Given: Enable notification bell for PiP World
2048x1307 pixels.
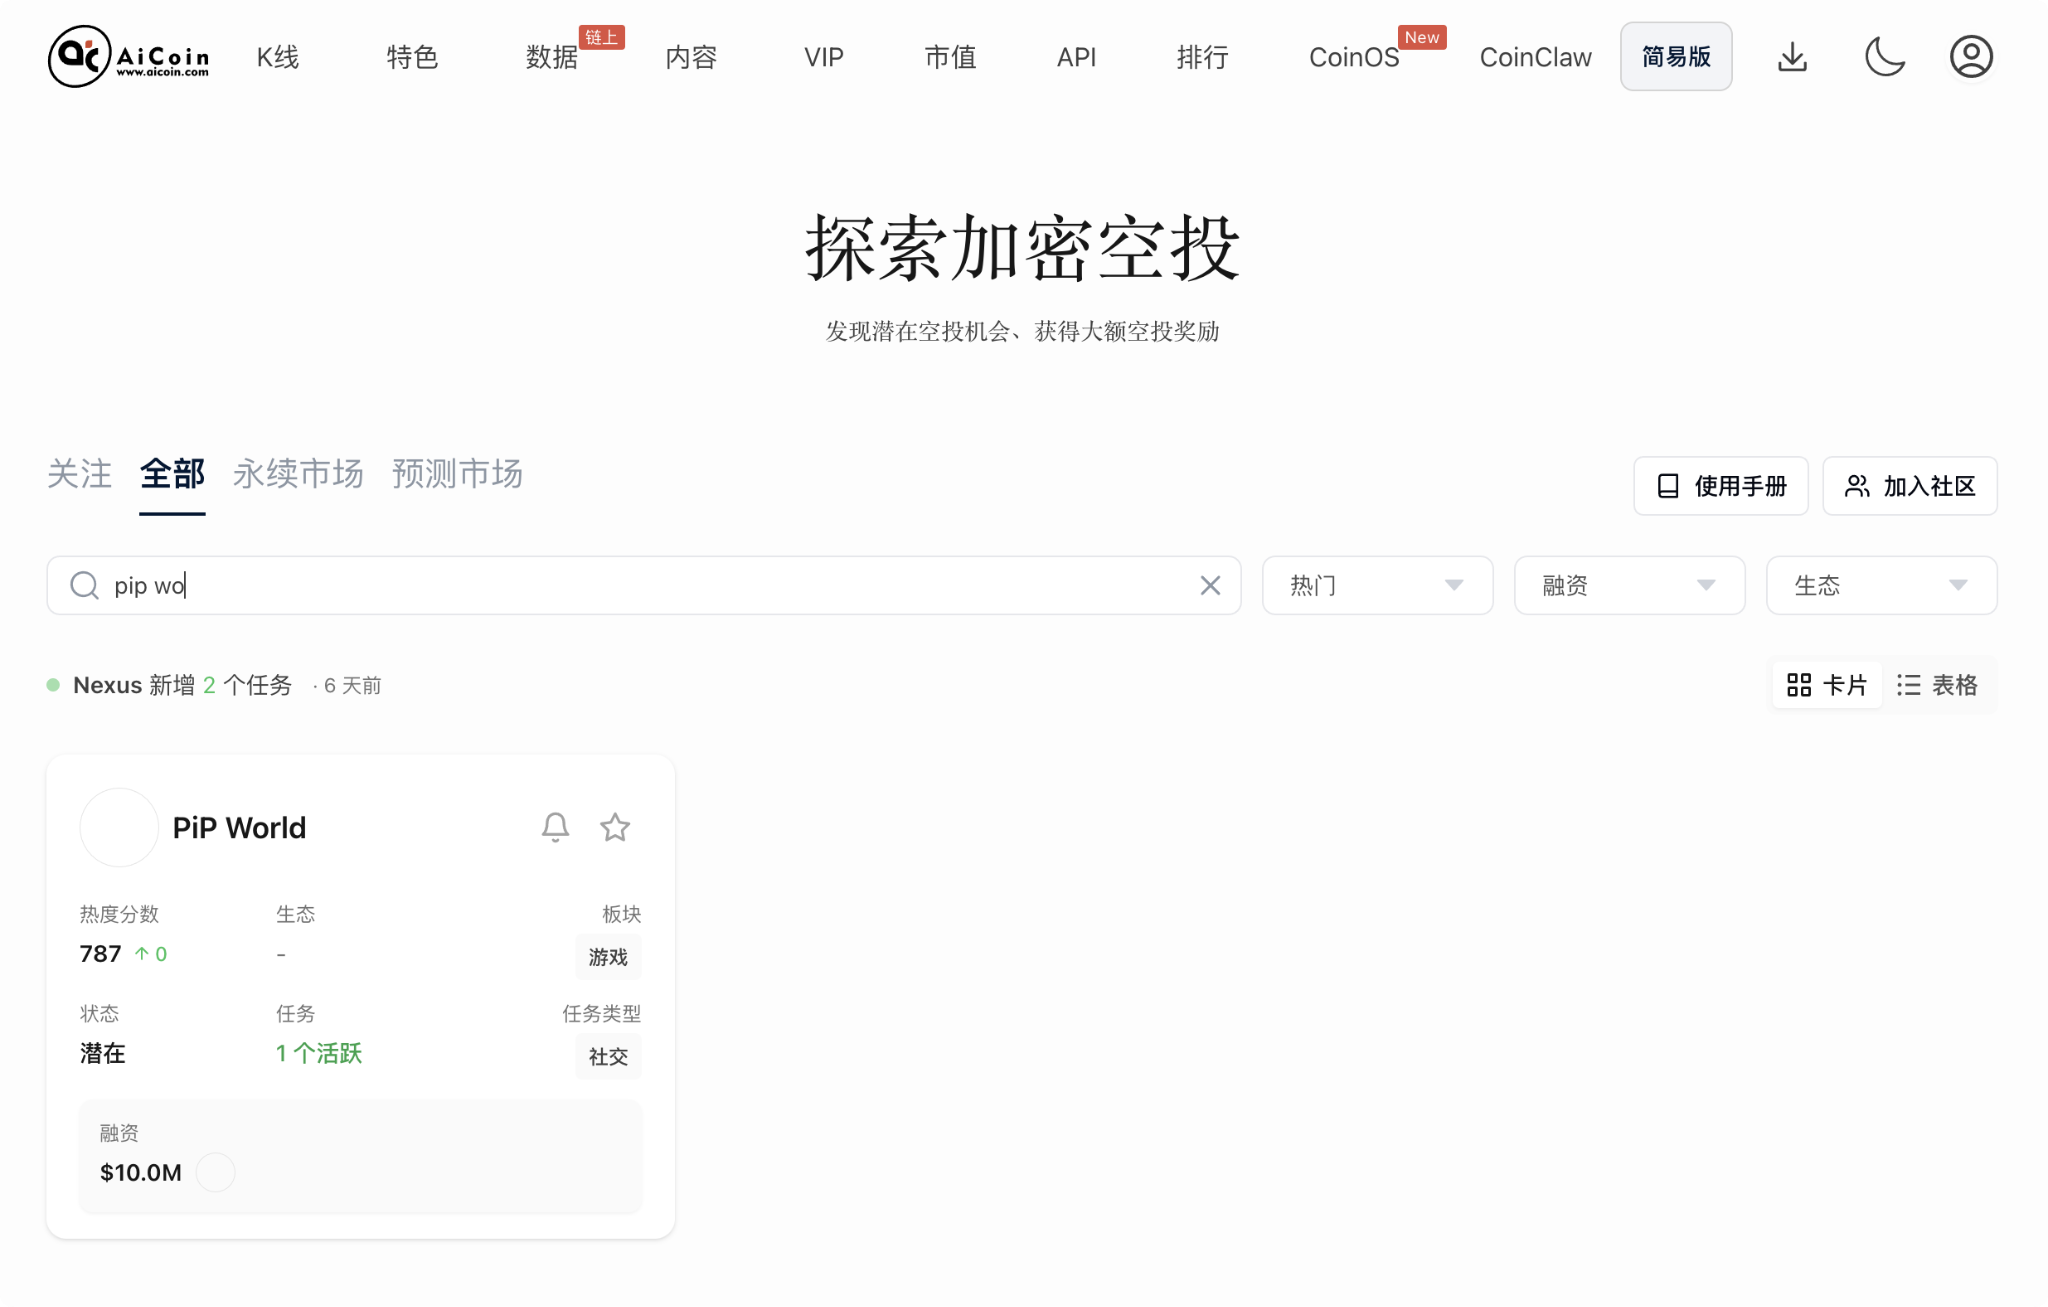Looking at the screenshot, I should coord(555,827).
